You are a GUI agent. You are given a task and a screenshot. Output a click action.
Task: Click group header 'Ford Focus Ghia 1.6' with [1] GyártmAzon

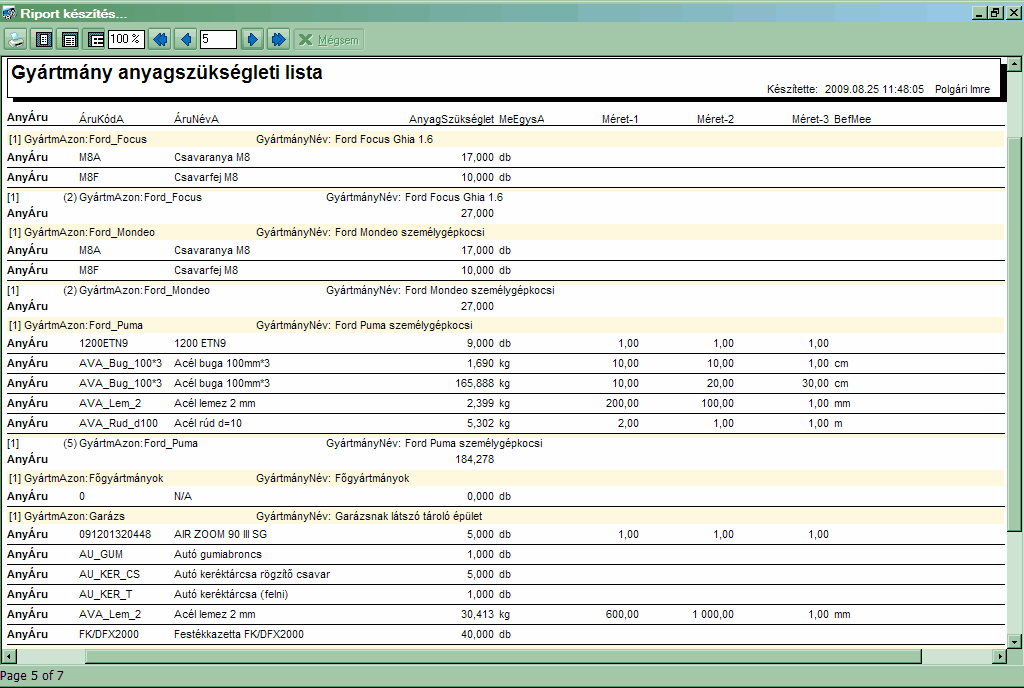click(x=505, y=139)
